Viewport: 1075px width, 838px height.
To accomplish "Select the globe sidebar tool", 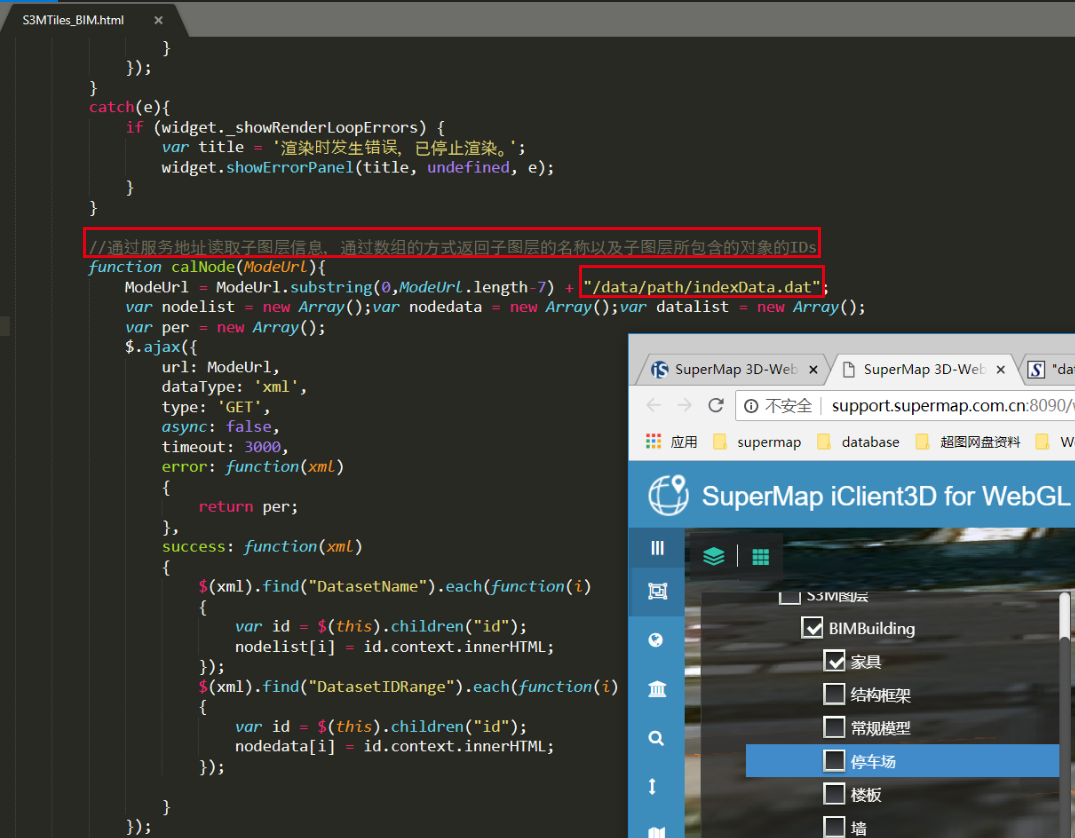I will [x=656, y=640].
